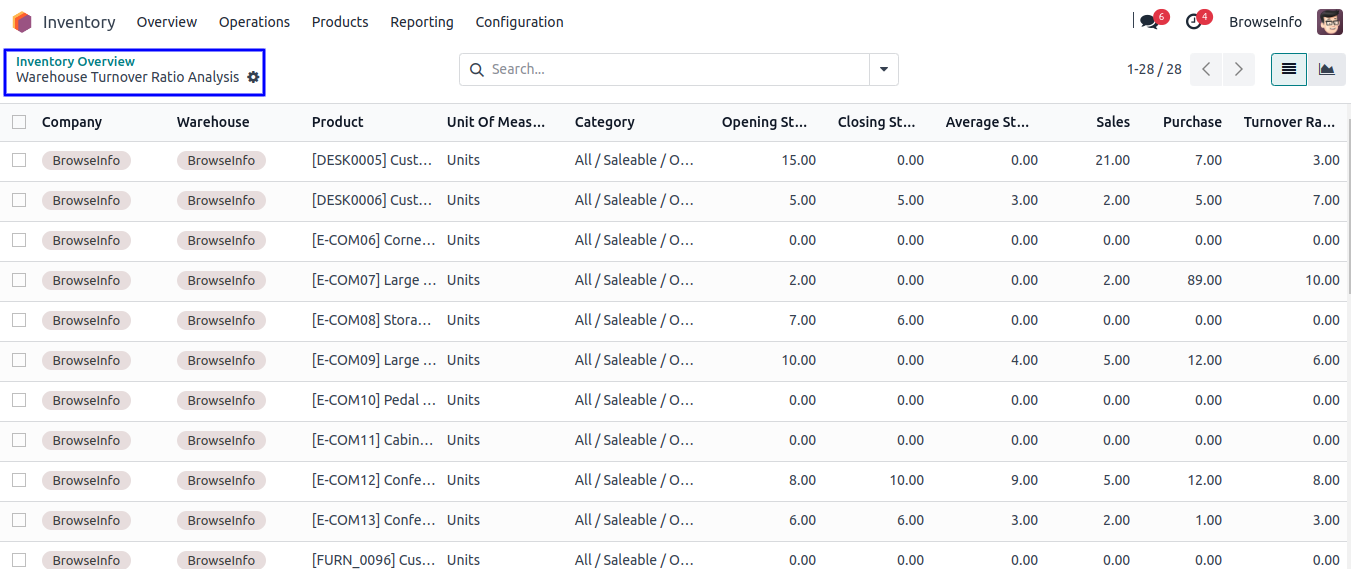Open the activities clock icon

click(x=1193, y=22)
